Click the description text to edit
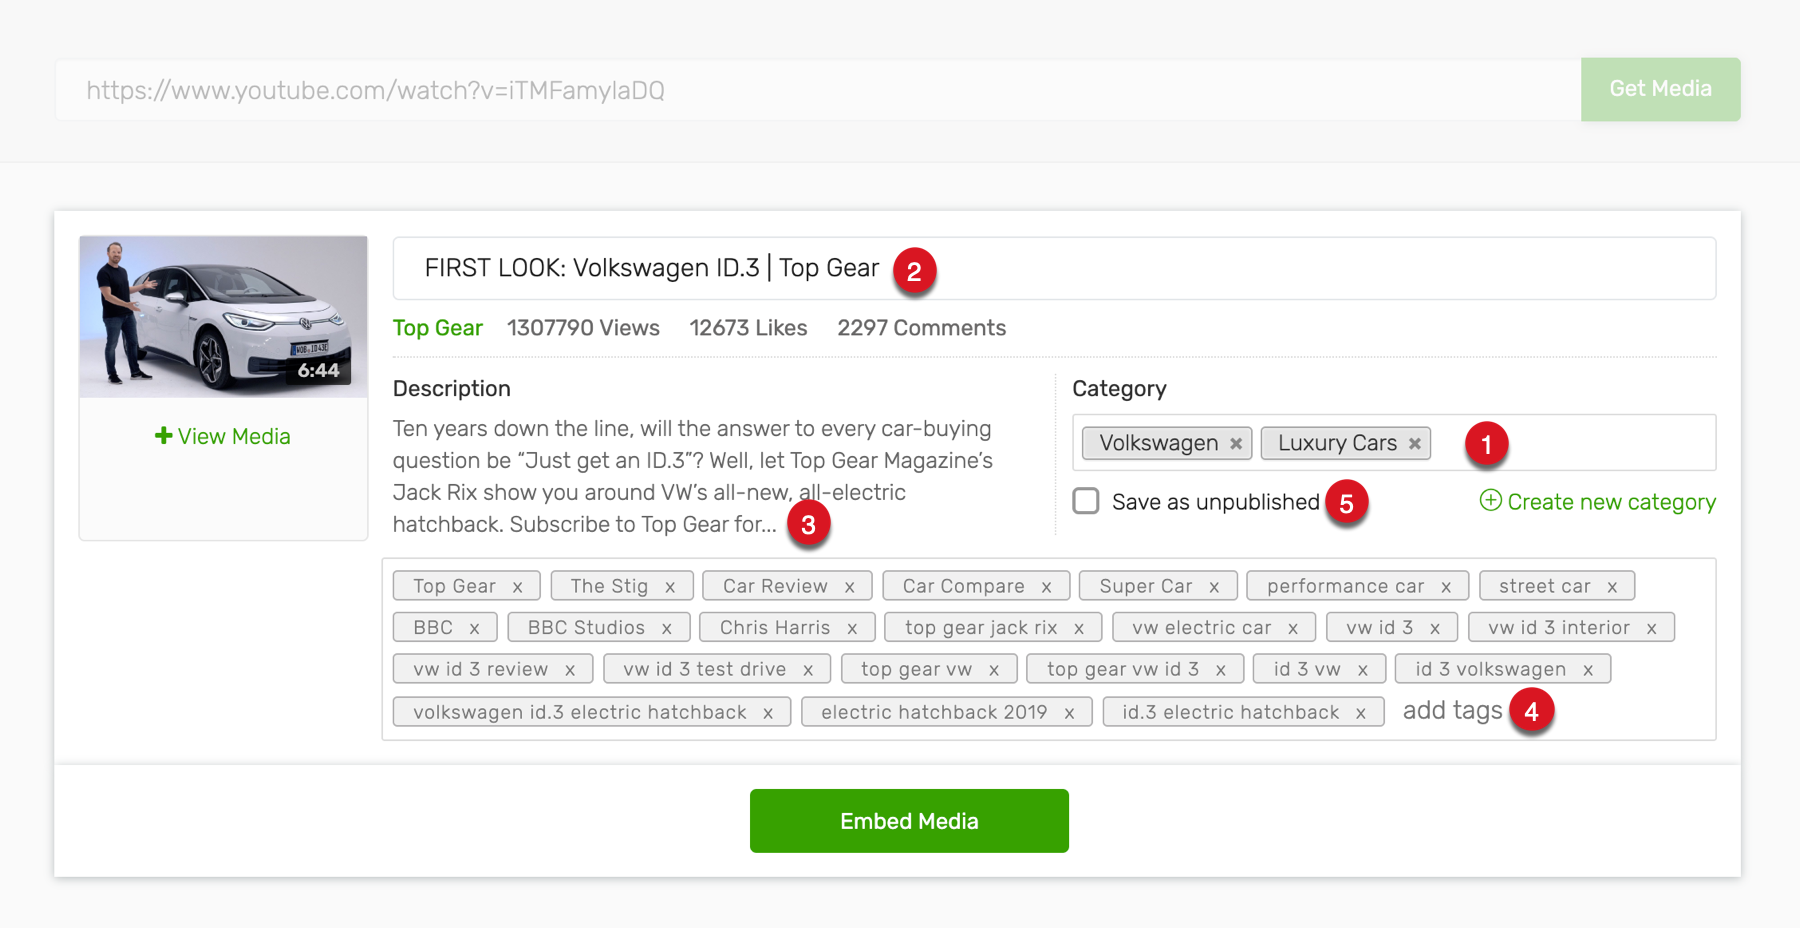The image size is (1800, 928). 693,477
